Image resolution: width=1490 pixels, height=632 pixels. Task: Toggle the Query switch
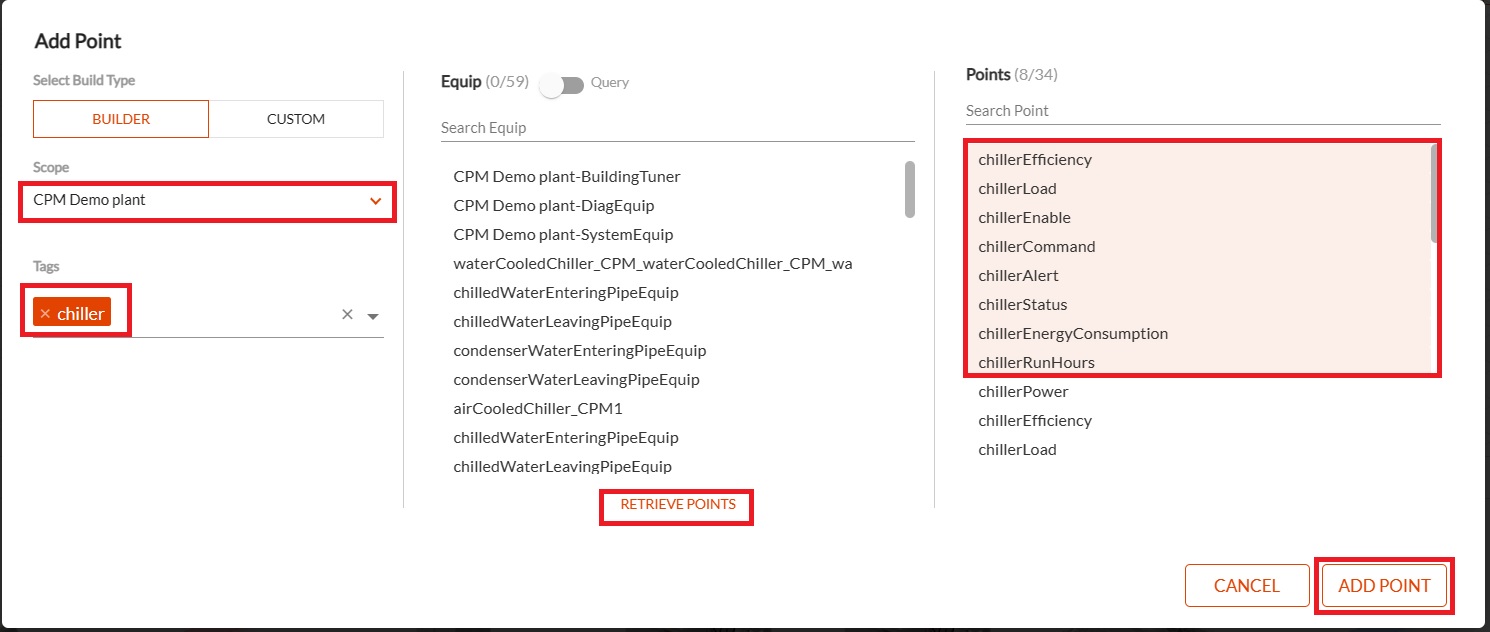tap(562, 85)
